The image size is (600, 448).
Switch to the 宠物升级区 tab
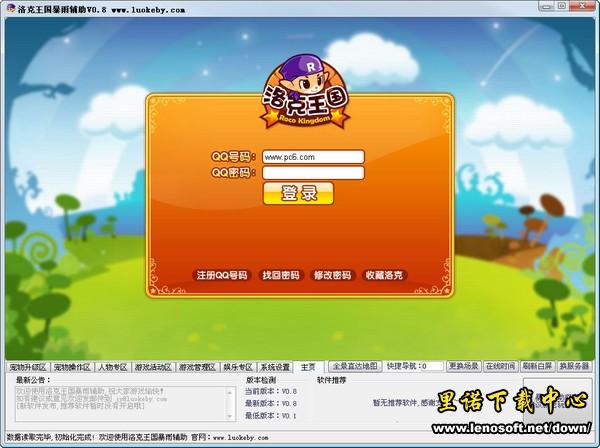[28, 367]
